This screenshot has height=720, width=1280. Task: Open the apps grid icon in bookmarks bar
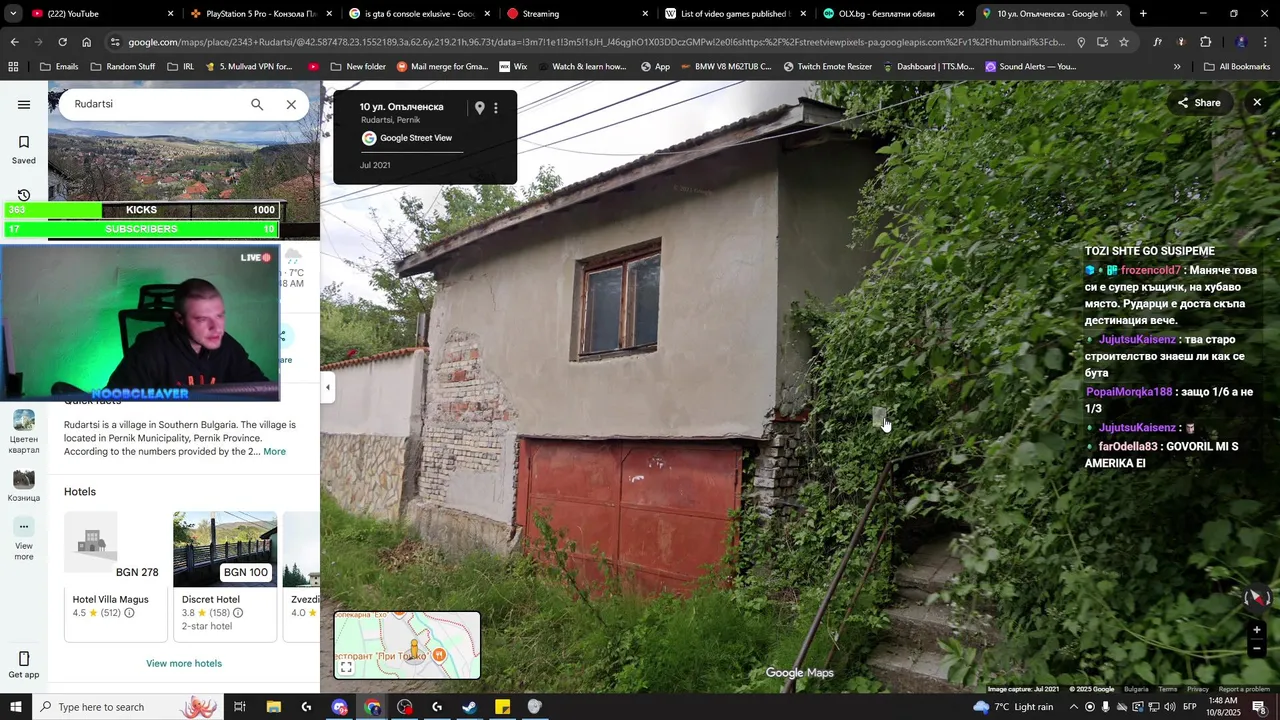pyautogui.click(x=13, y=67)
